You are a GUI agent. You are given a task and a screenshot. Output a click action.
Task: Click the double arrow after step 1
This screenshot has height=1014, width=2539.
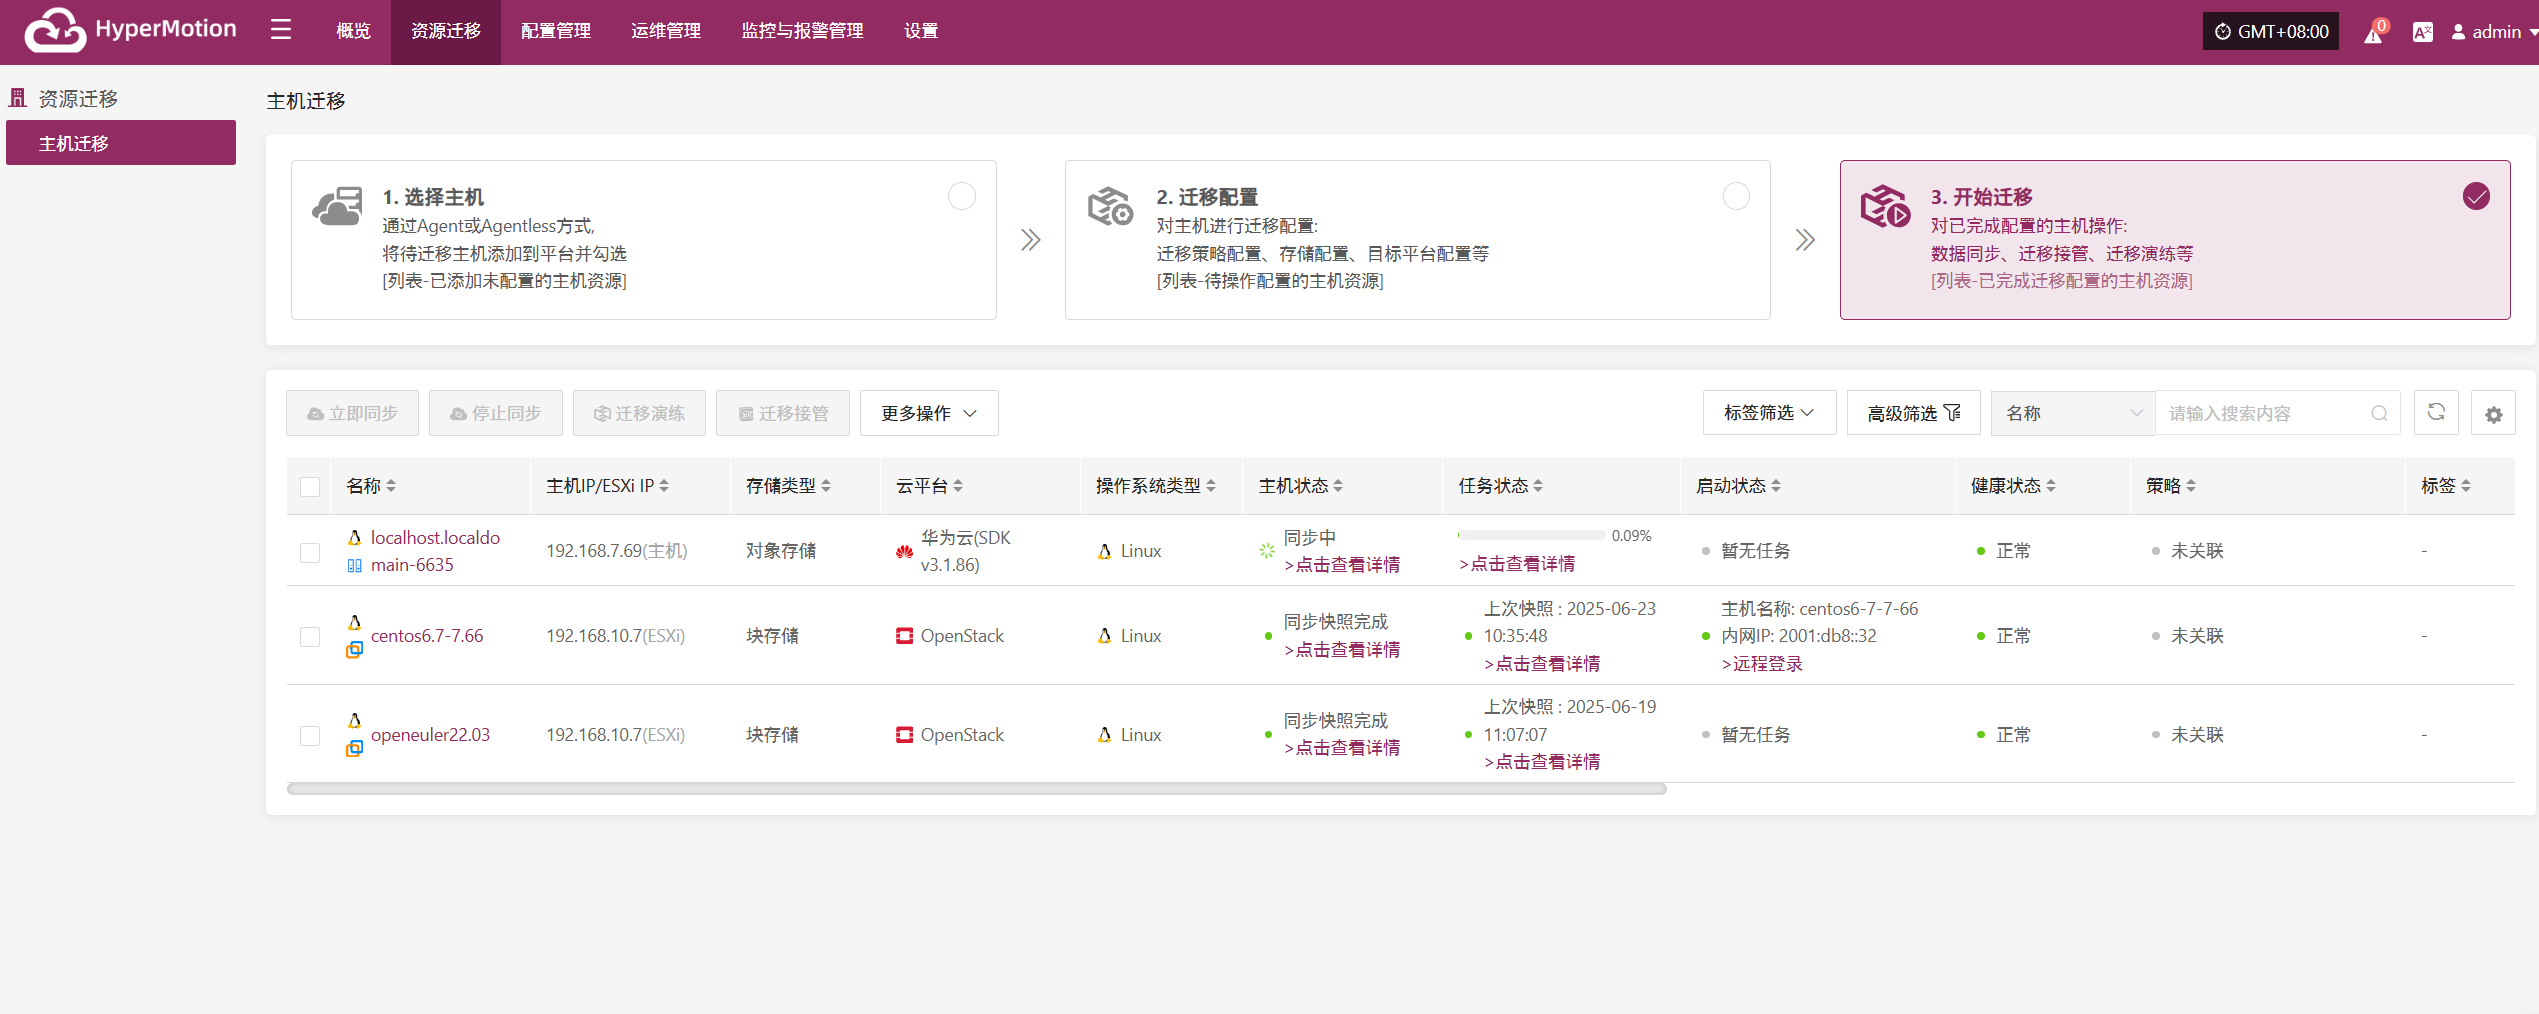point(1031,240)
